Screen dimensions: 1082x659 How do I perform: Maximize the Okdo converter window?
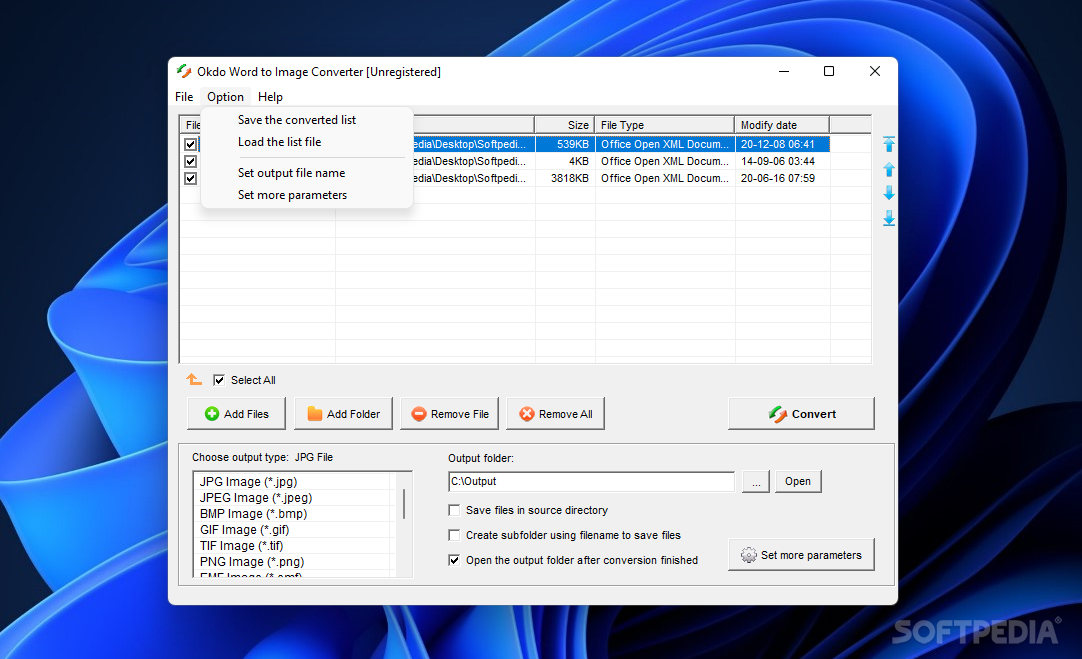(829, 71)
